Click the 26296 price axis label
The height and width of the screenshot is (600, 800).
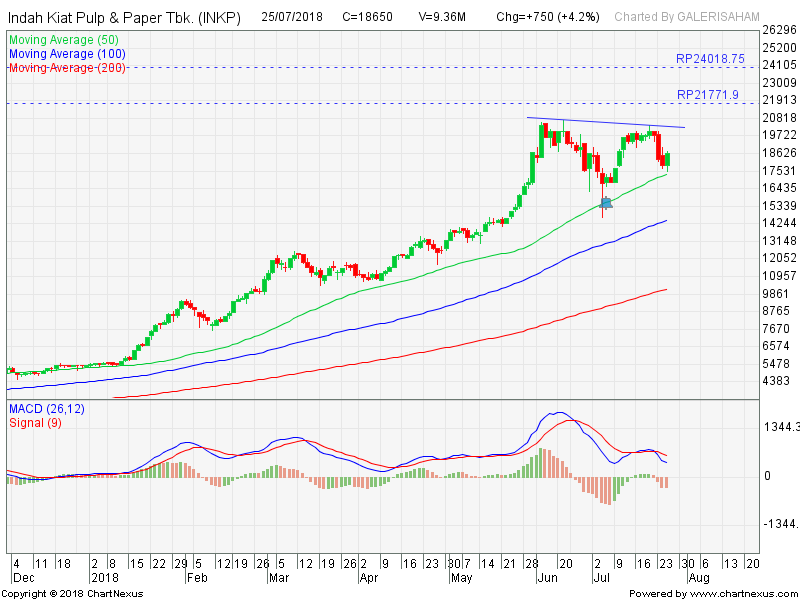click(778, 29)
